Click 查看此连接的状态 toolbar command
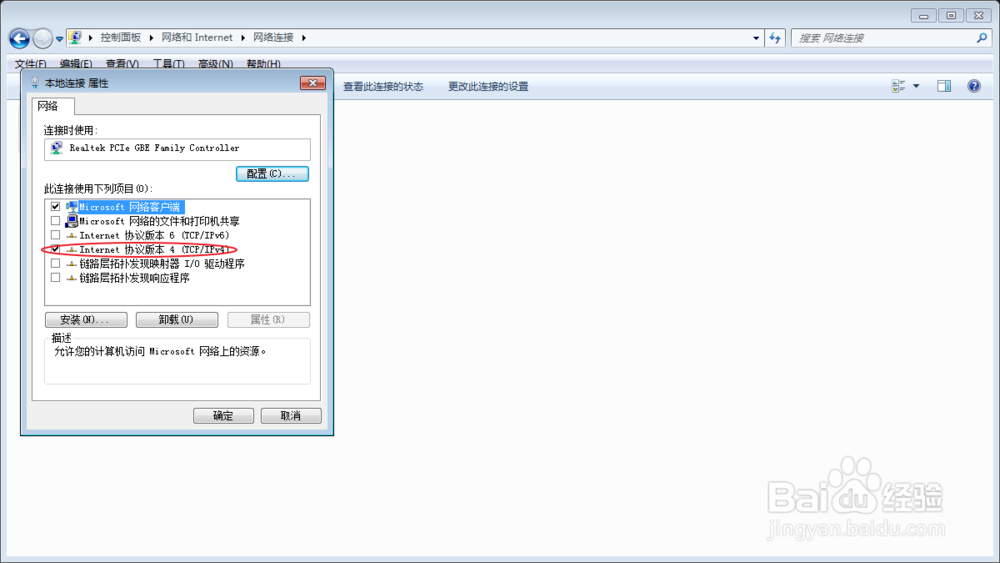This screenshot has width=1000, height=563. (x=383, y=86)
